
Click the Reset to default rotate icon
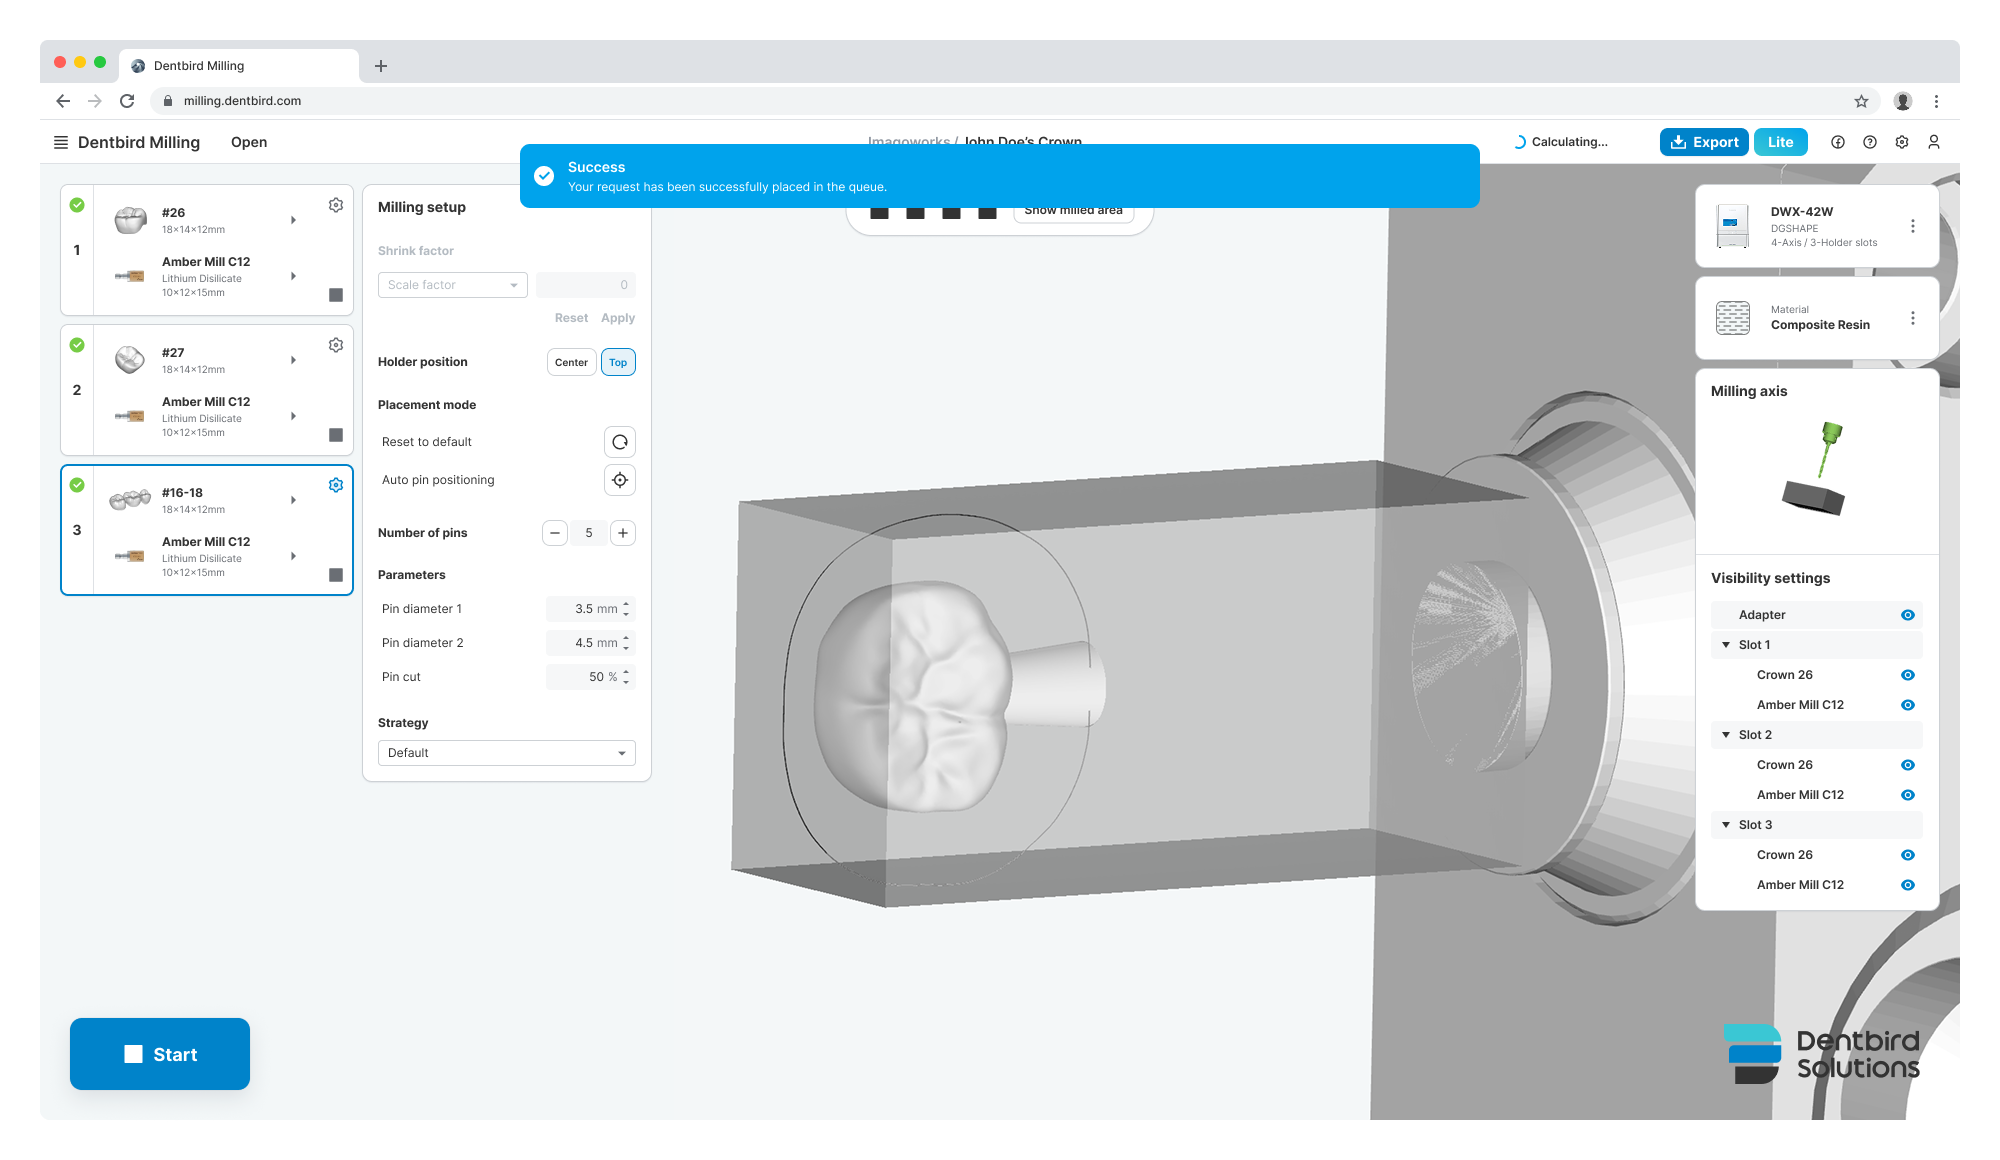tap(620, 442)
